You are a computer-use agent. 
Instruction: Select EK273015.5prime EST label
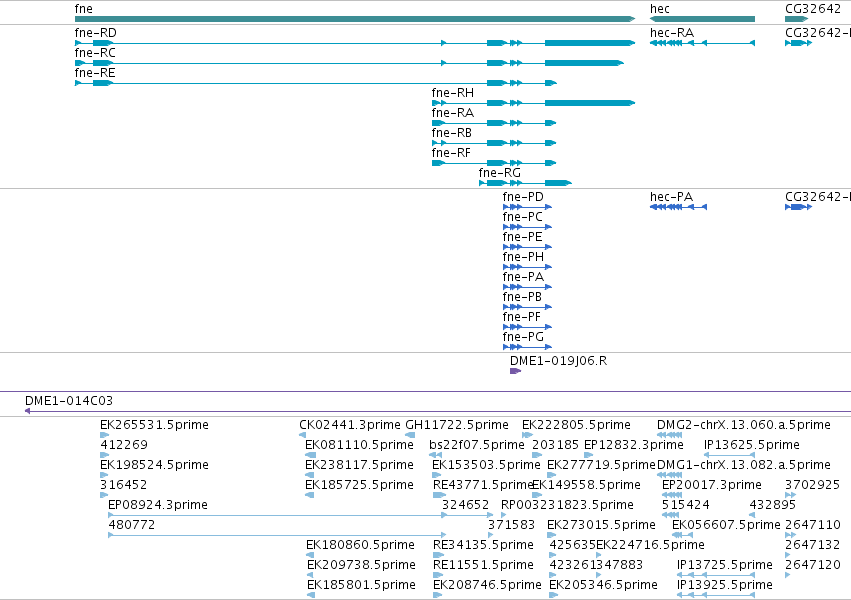[601, 525]
